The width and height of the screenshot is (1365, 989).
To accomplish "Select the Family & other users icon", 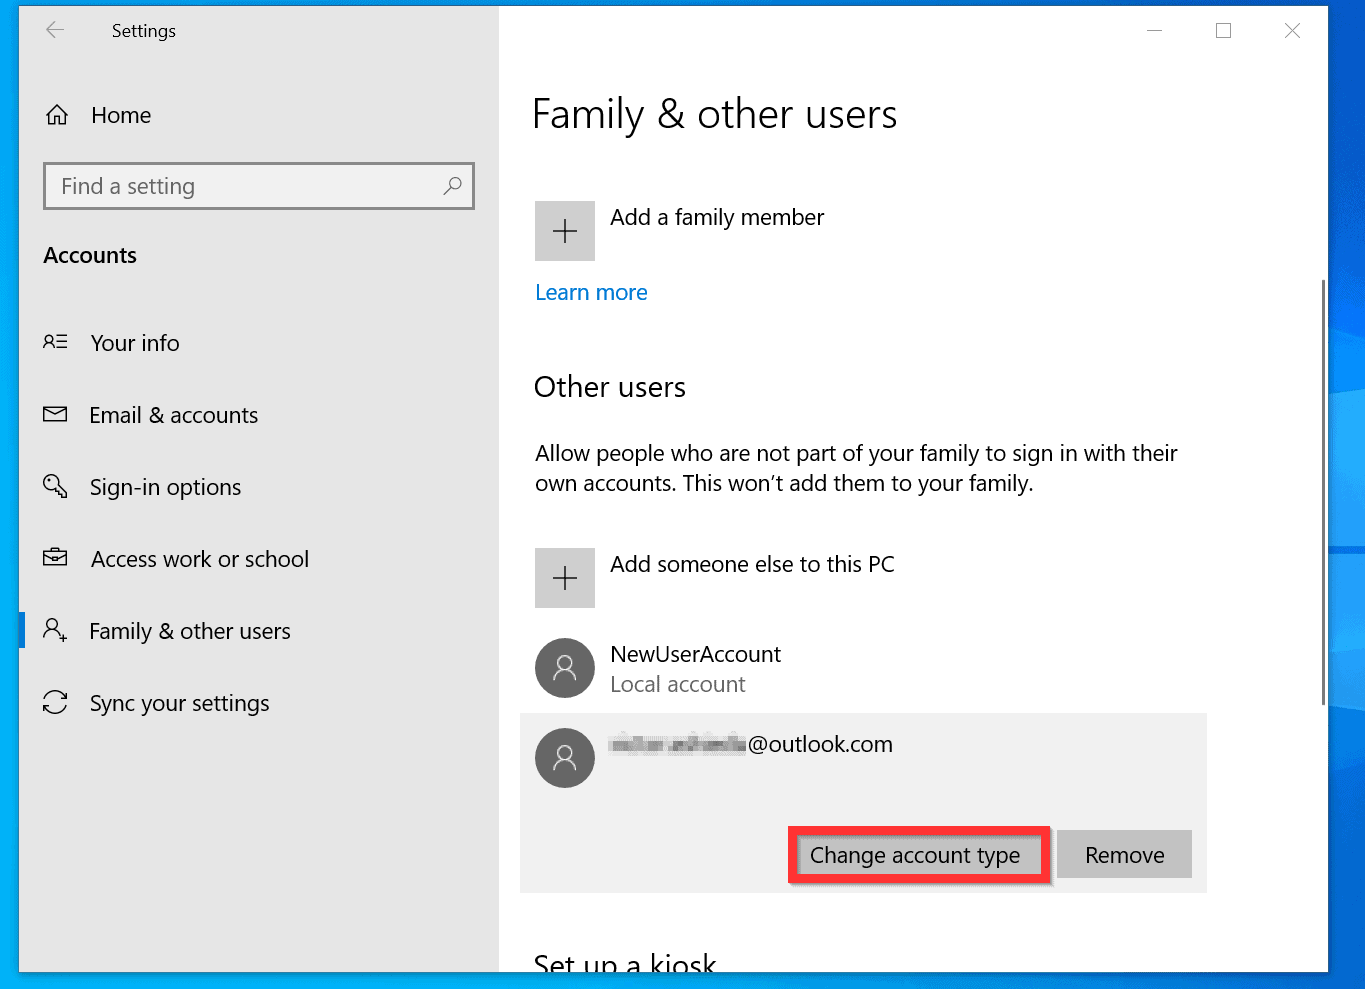I will point(55,630).
